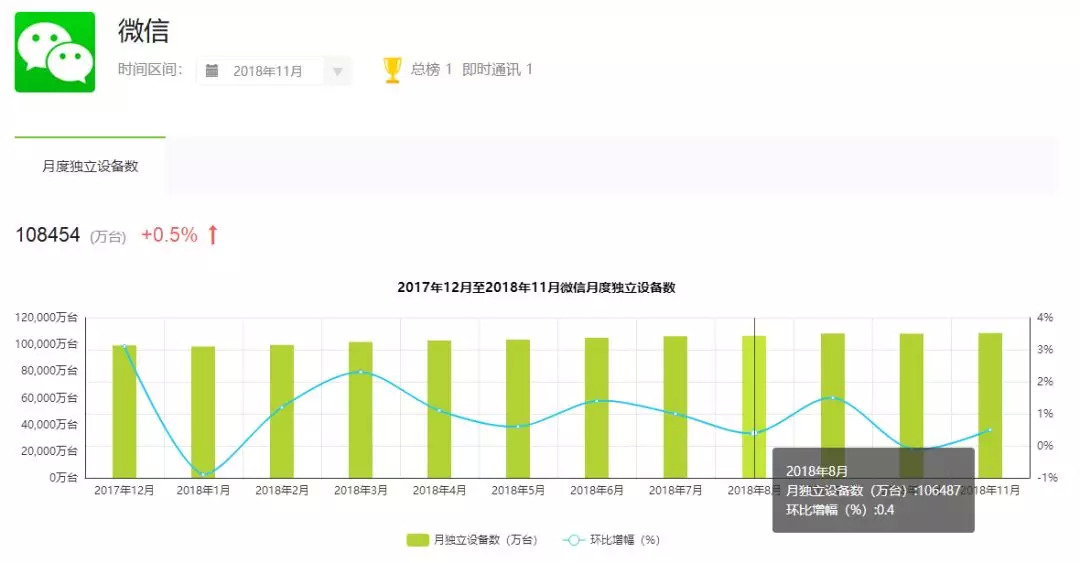Click the 2018年3月 bar
This screenshot has height=563, width=1080.
[x=360, y=410]
